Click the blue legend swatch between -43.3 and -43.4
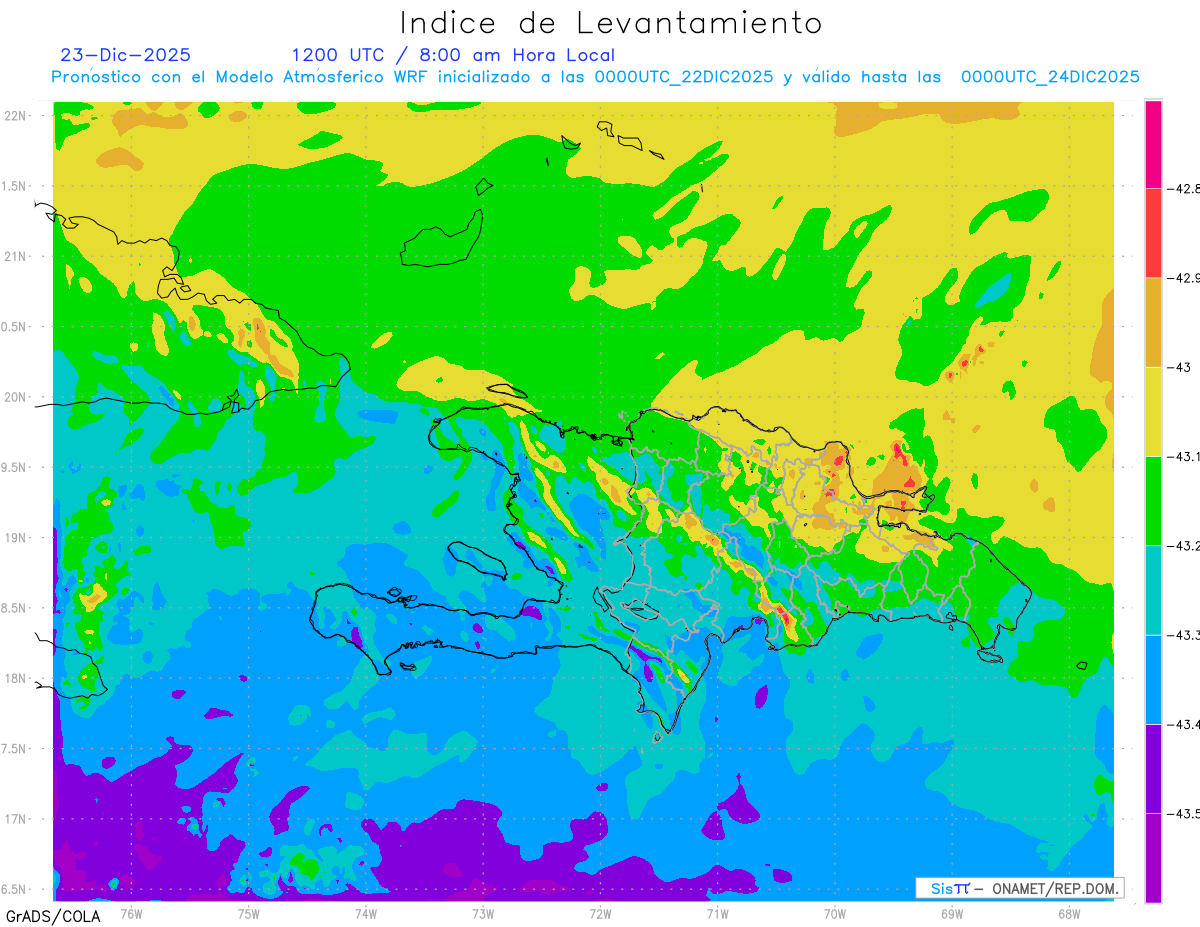The image size is (1200, 927). 1153,679
